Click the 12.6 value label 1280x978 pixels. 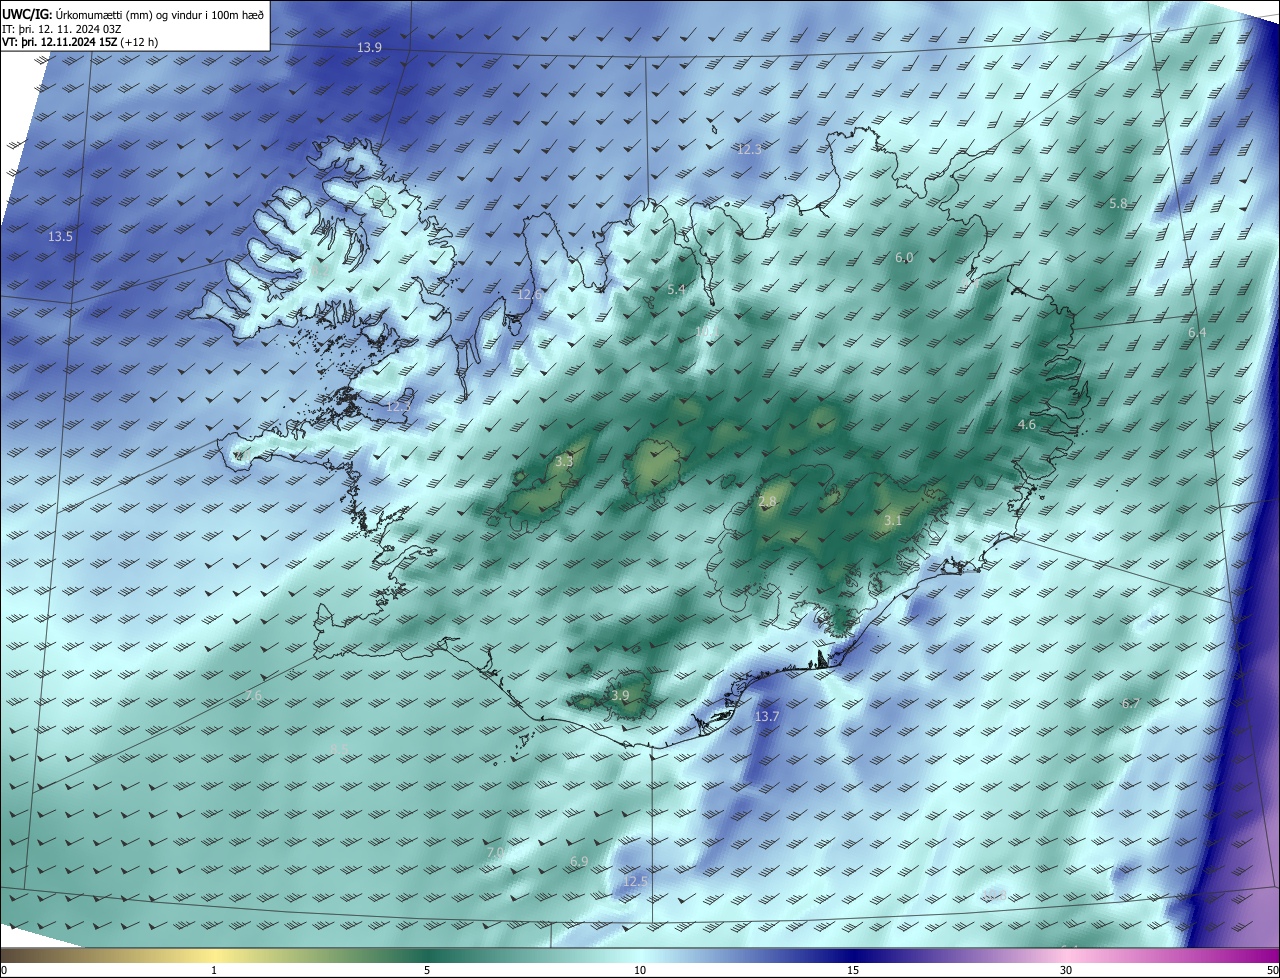point(530,295)
